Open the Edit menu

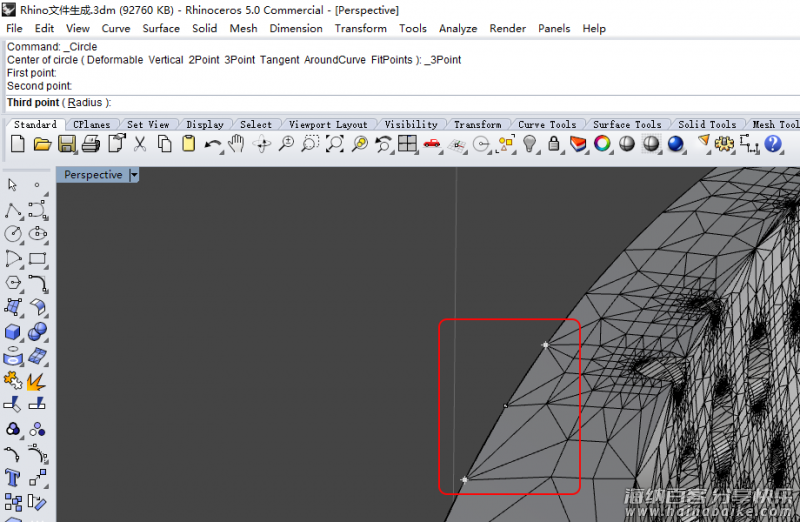(x=44, y=29)
